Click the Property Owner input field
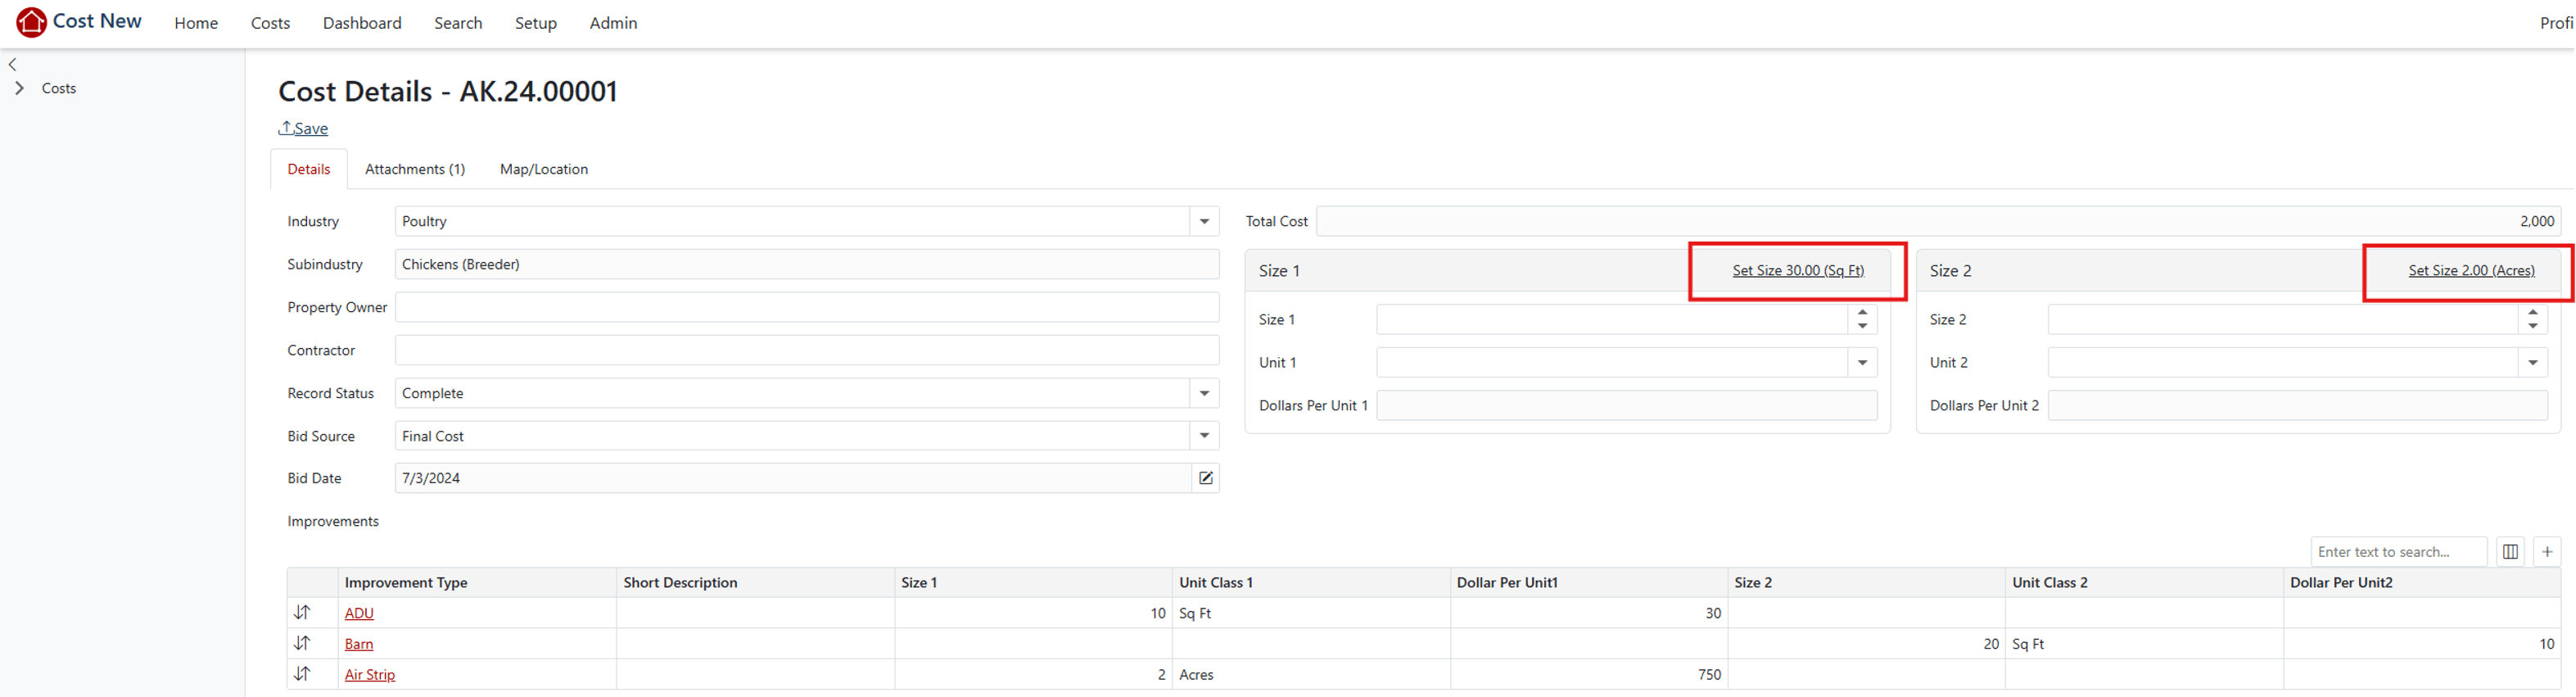The height and width of the screenshot is (697, 2576). pyautogui.click(x=806, y=308)
